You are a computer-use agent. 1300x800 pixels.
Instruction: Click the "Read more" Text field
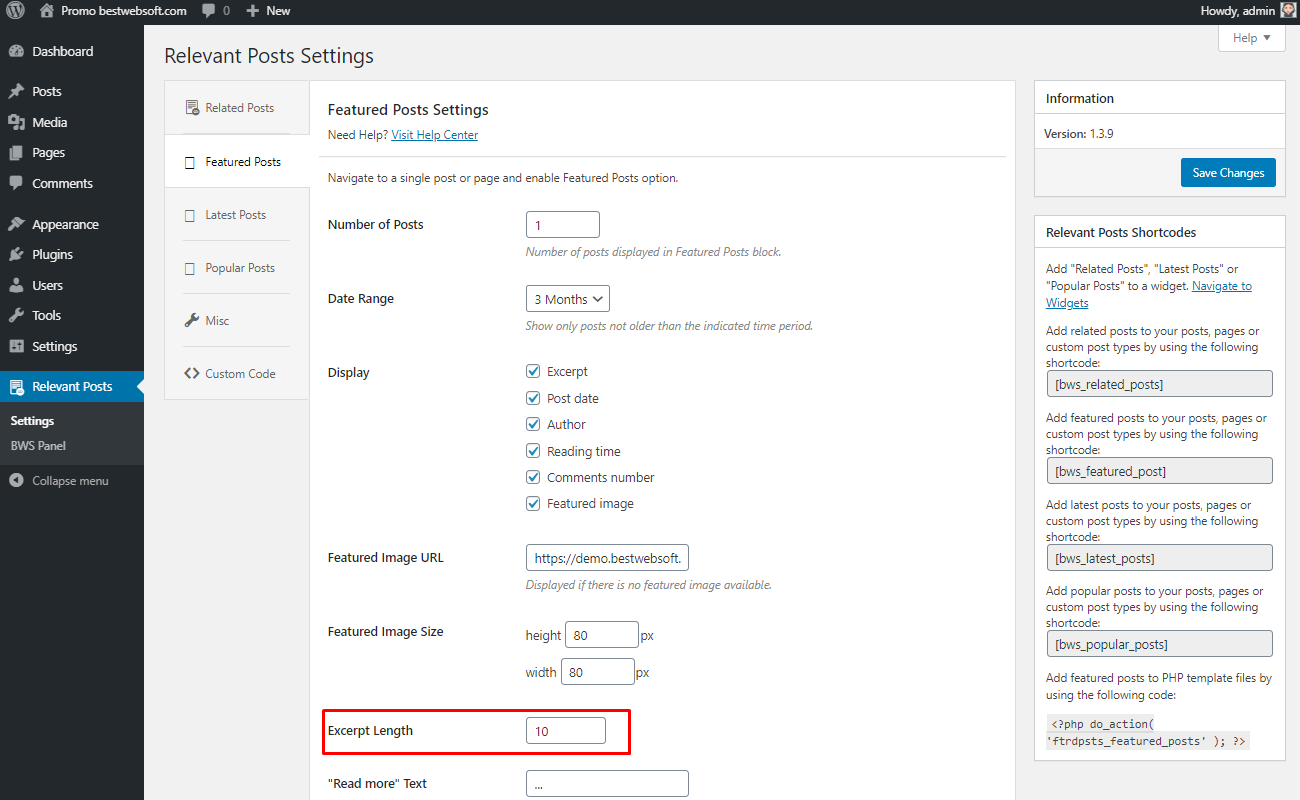click(607, 784)
